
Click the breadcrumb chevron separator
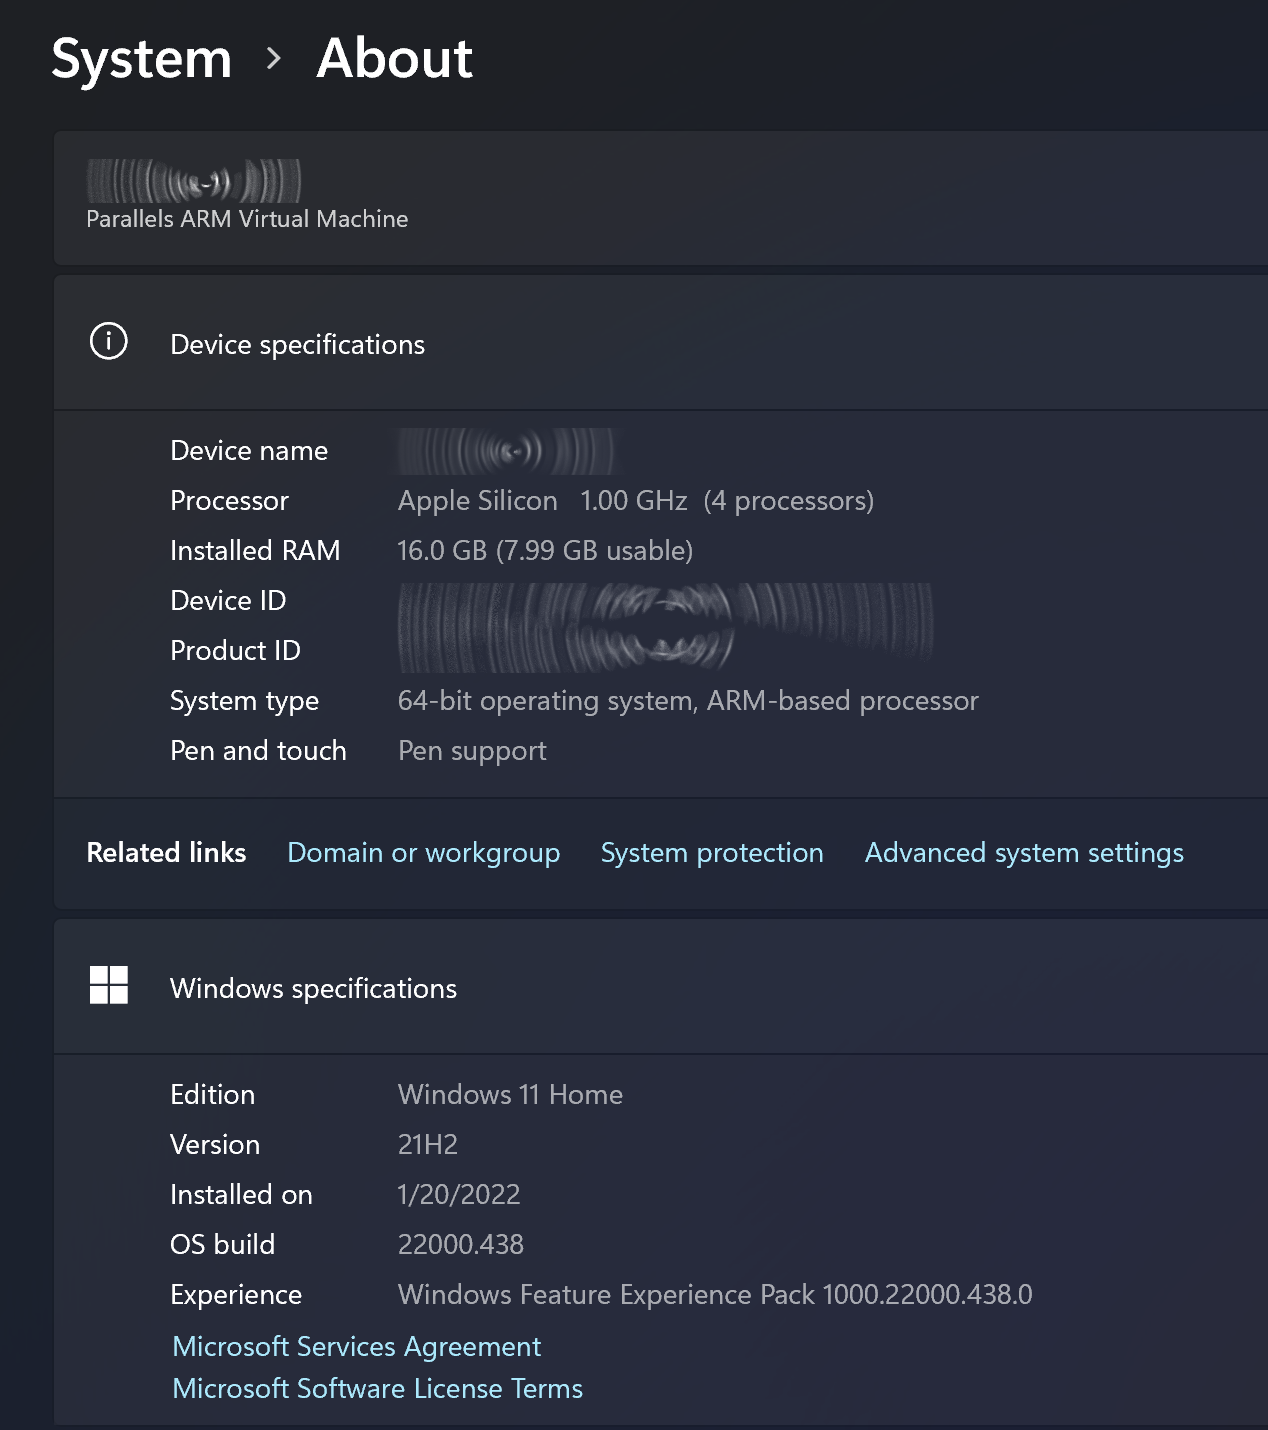[274, 60]
